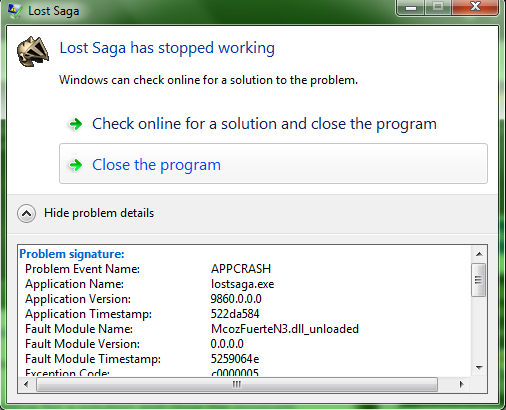506x410 pixels.
Task: Minimize the Lost Saga dialog window
Action: point(410,7)
